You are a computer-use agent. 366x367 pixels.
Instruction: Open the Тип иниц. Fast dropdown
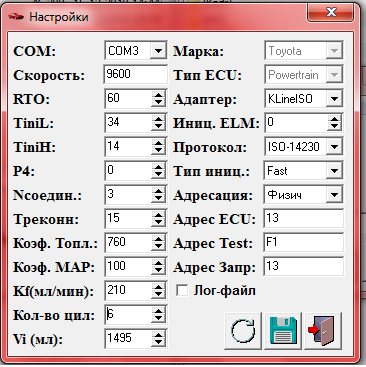click(x=334, y=171)
